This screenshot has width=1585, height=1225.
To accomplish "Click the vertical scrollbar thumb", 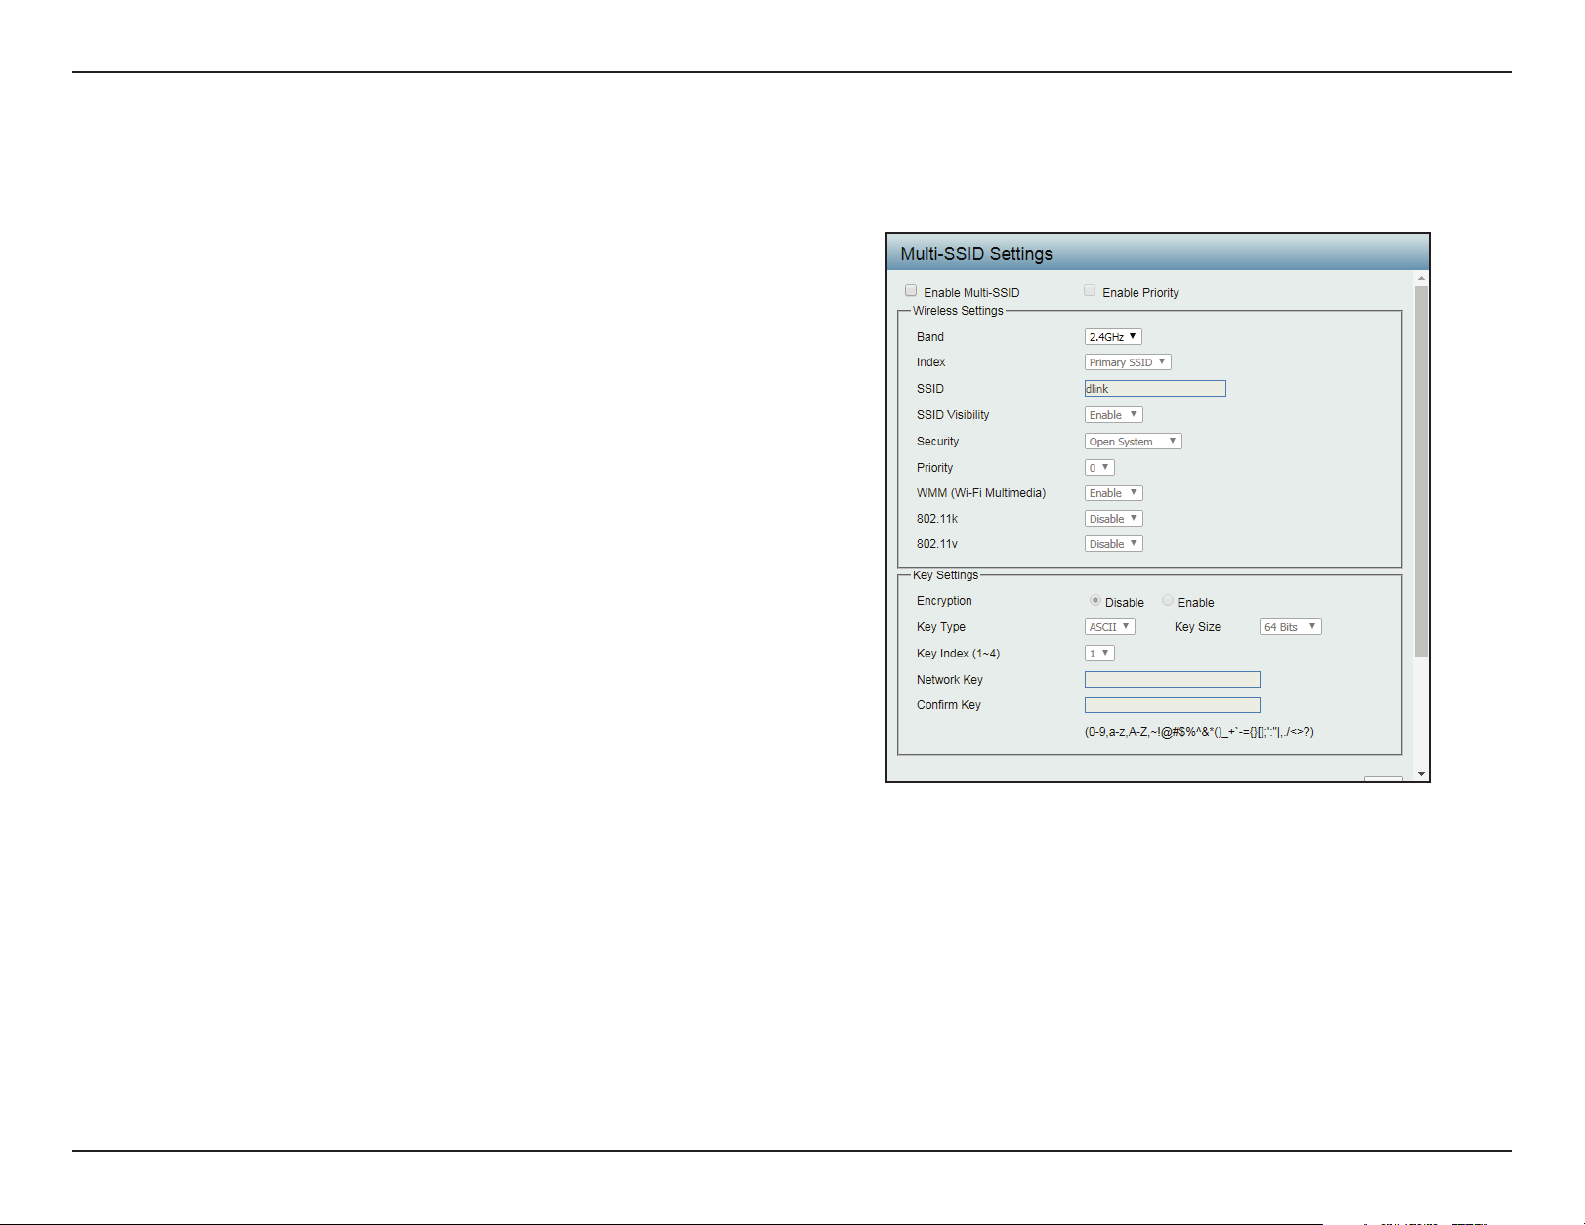I will (x=1421, y=471).
